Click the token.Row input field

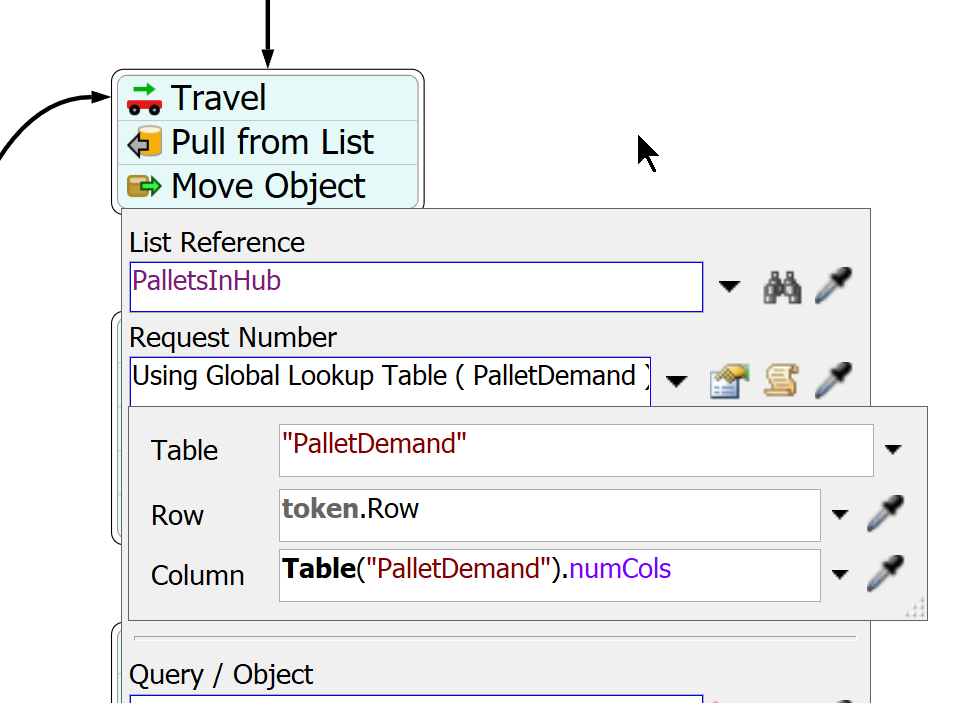pyautogui.click(x=549, y=514)
